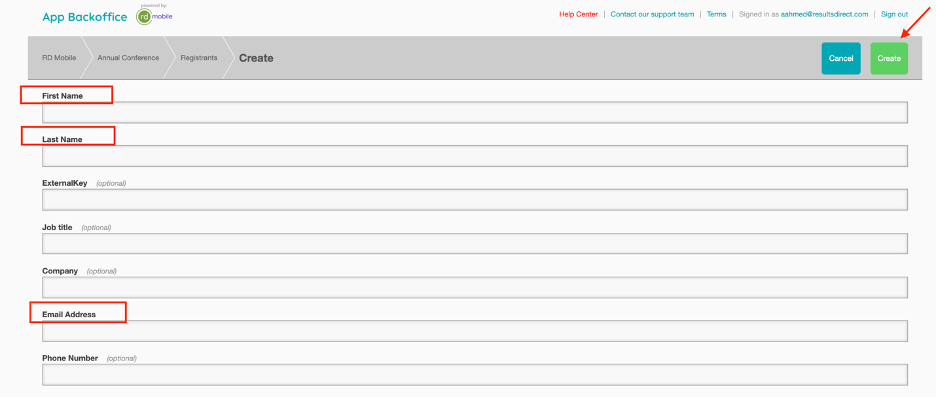Open the Terms link
936x398 pixels.
(716, 14)
